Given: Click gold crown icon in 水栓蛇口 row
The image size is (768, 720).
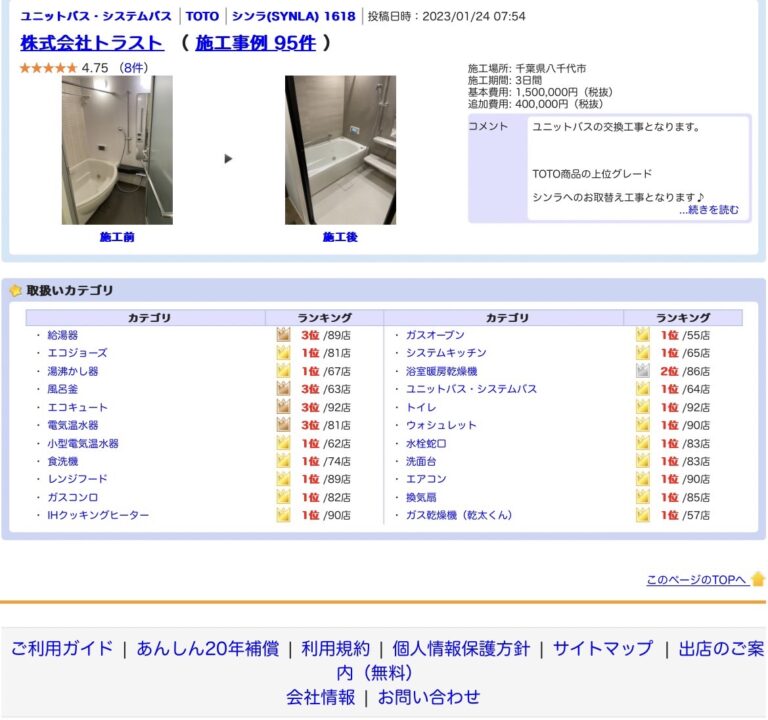Looking at the screenshot, I should point(643,443).
